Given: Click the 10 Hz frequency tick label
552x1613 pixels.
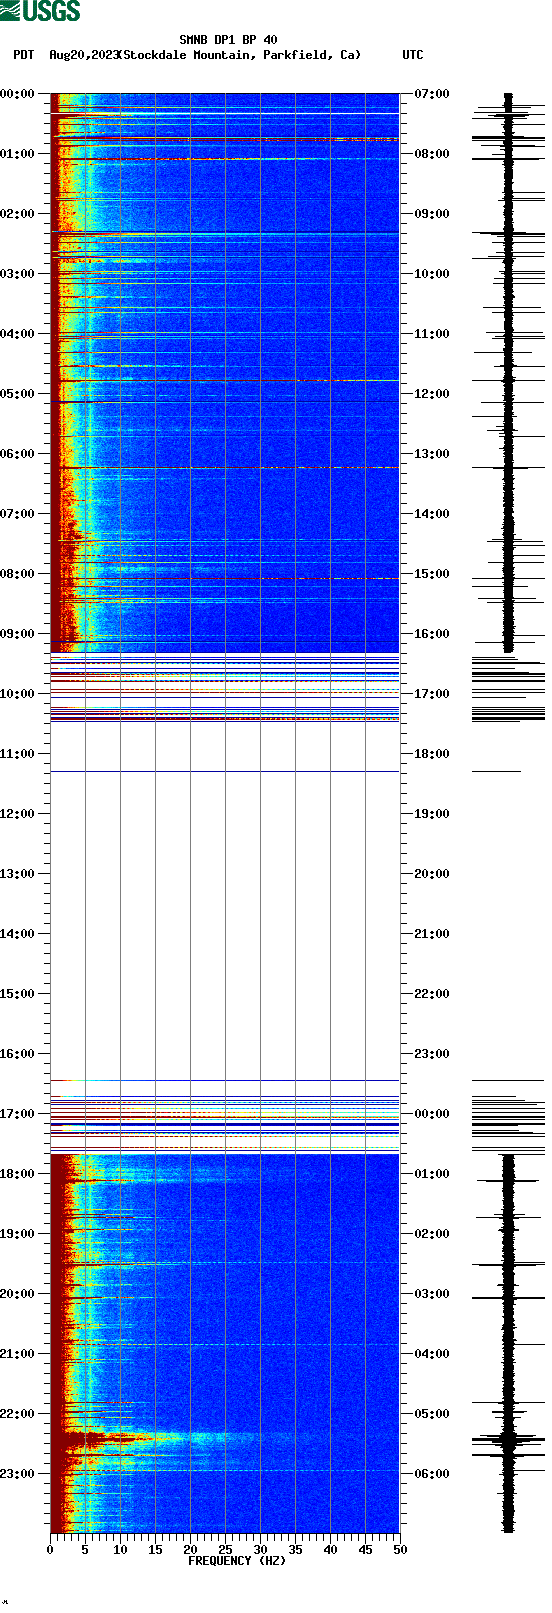Looking at the screenshot, I should click(120, 1550).
